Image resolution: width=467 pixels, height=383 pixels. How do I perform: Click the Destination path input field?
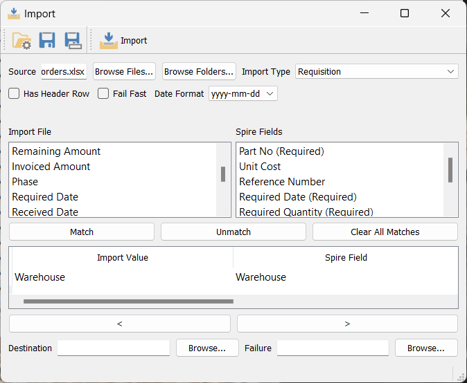coord(114,348)
